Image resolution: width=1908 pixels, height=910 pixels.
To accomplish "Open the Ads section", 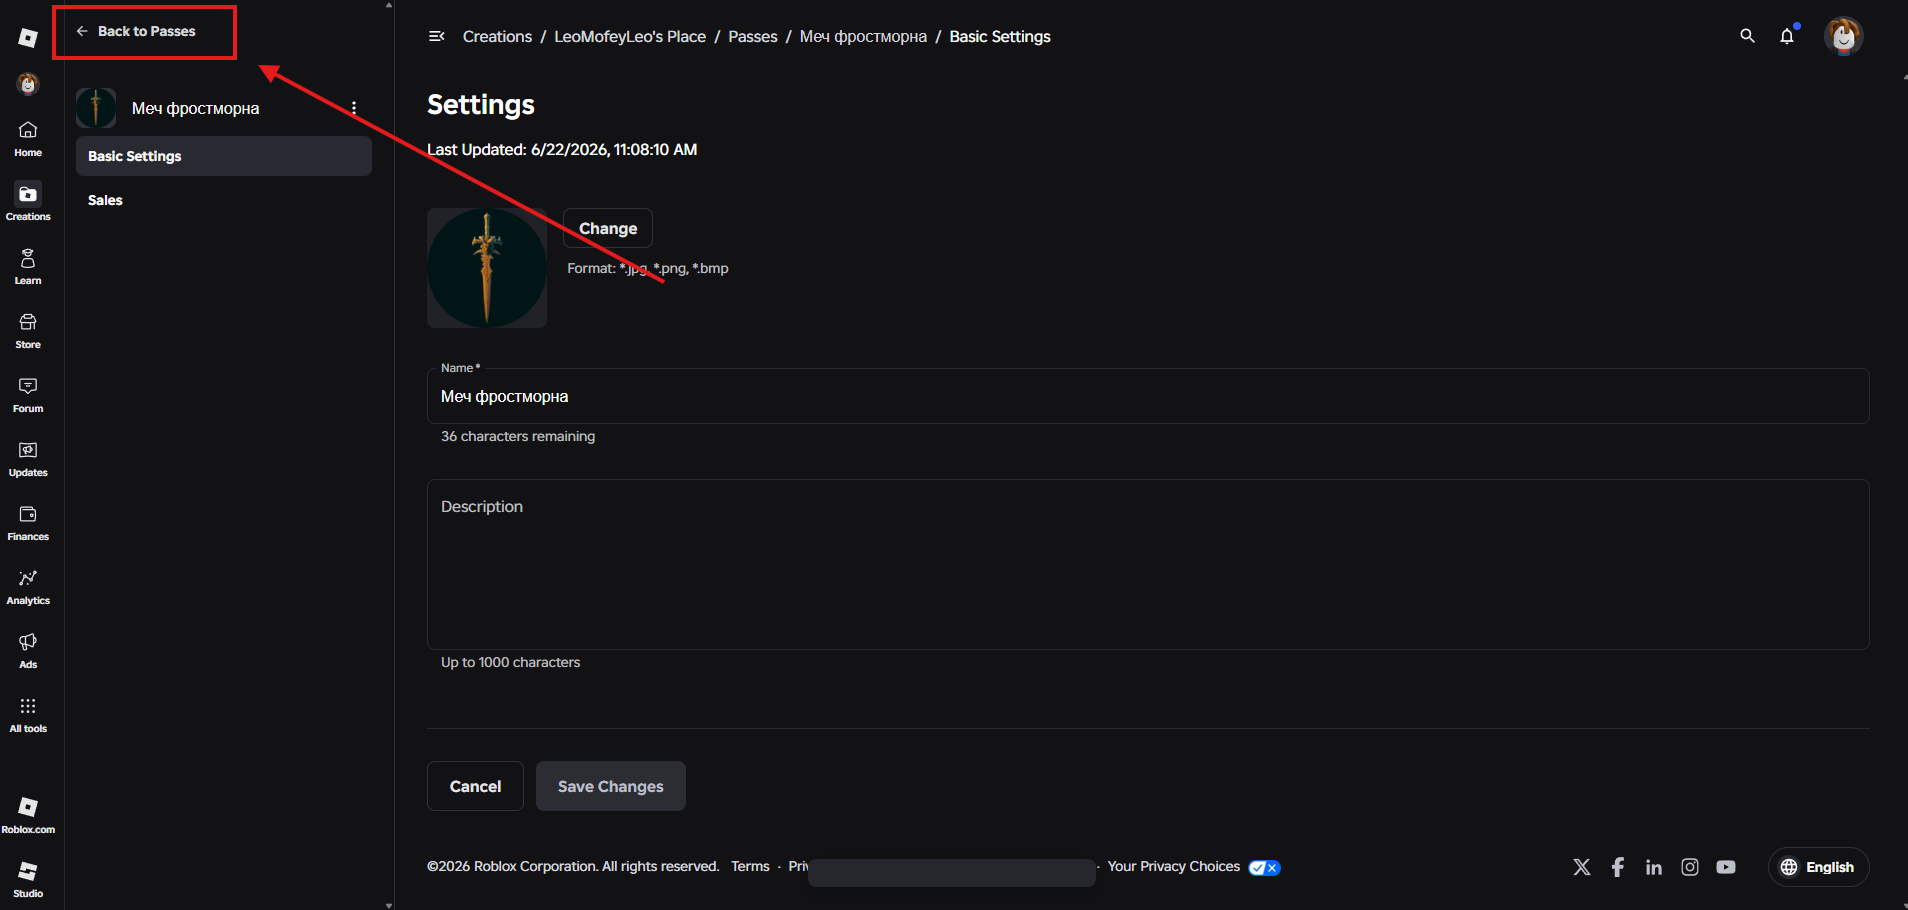I will [x=28, y=650].
